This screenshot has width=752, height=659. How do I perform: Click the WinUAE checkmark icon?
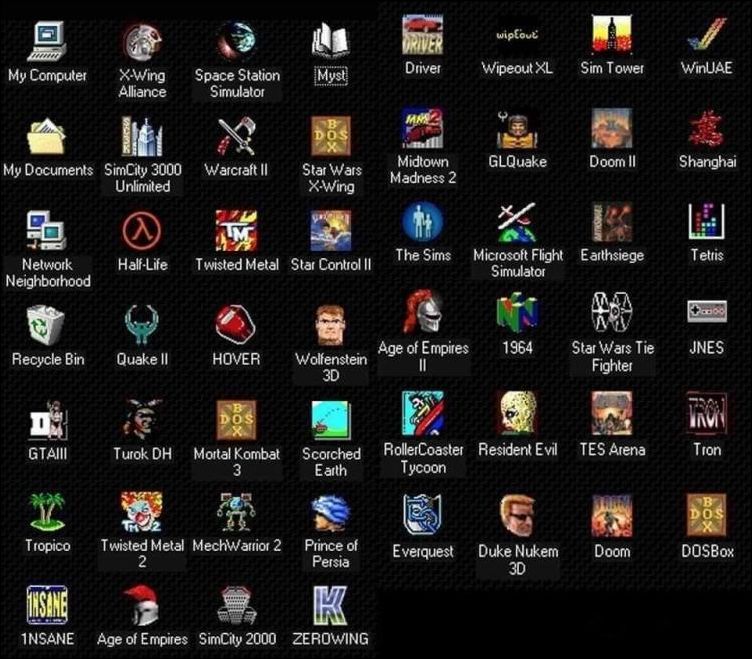point(706,35)
